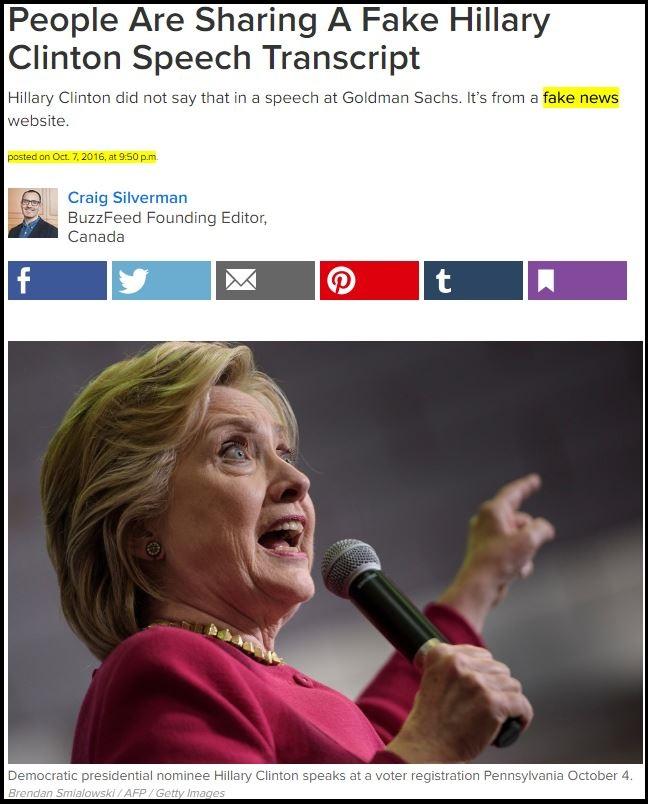The height and width of the screenshot is (804, 648).
Task: Send the article by email envelope icon
Action: tap(265, 280)
